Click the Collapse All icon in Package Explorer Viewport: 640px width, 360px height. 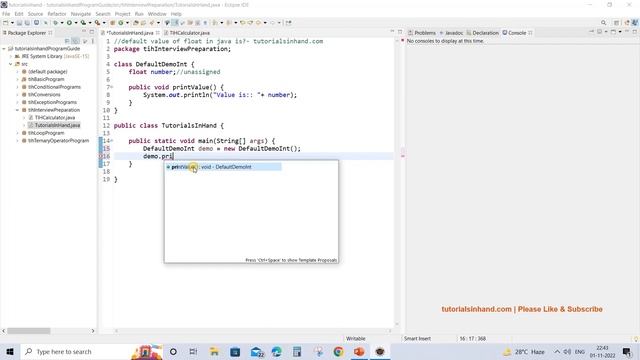pyautogui.click(x=67, y=41)
